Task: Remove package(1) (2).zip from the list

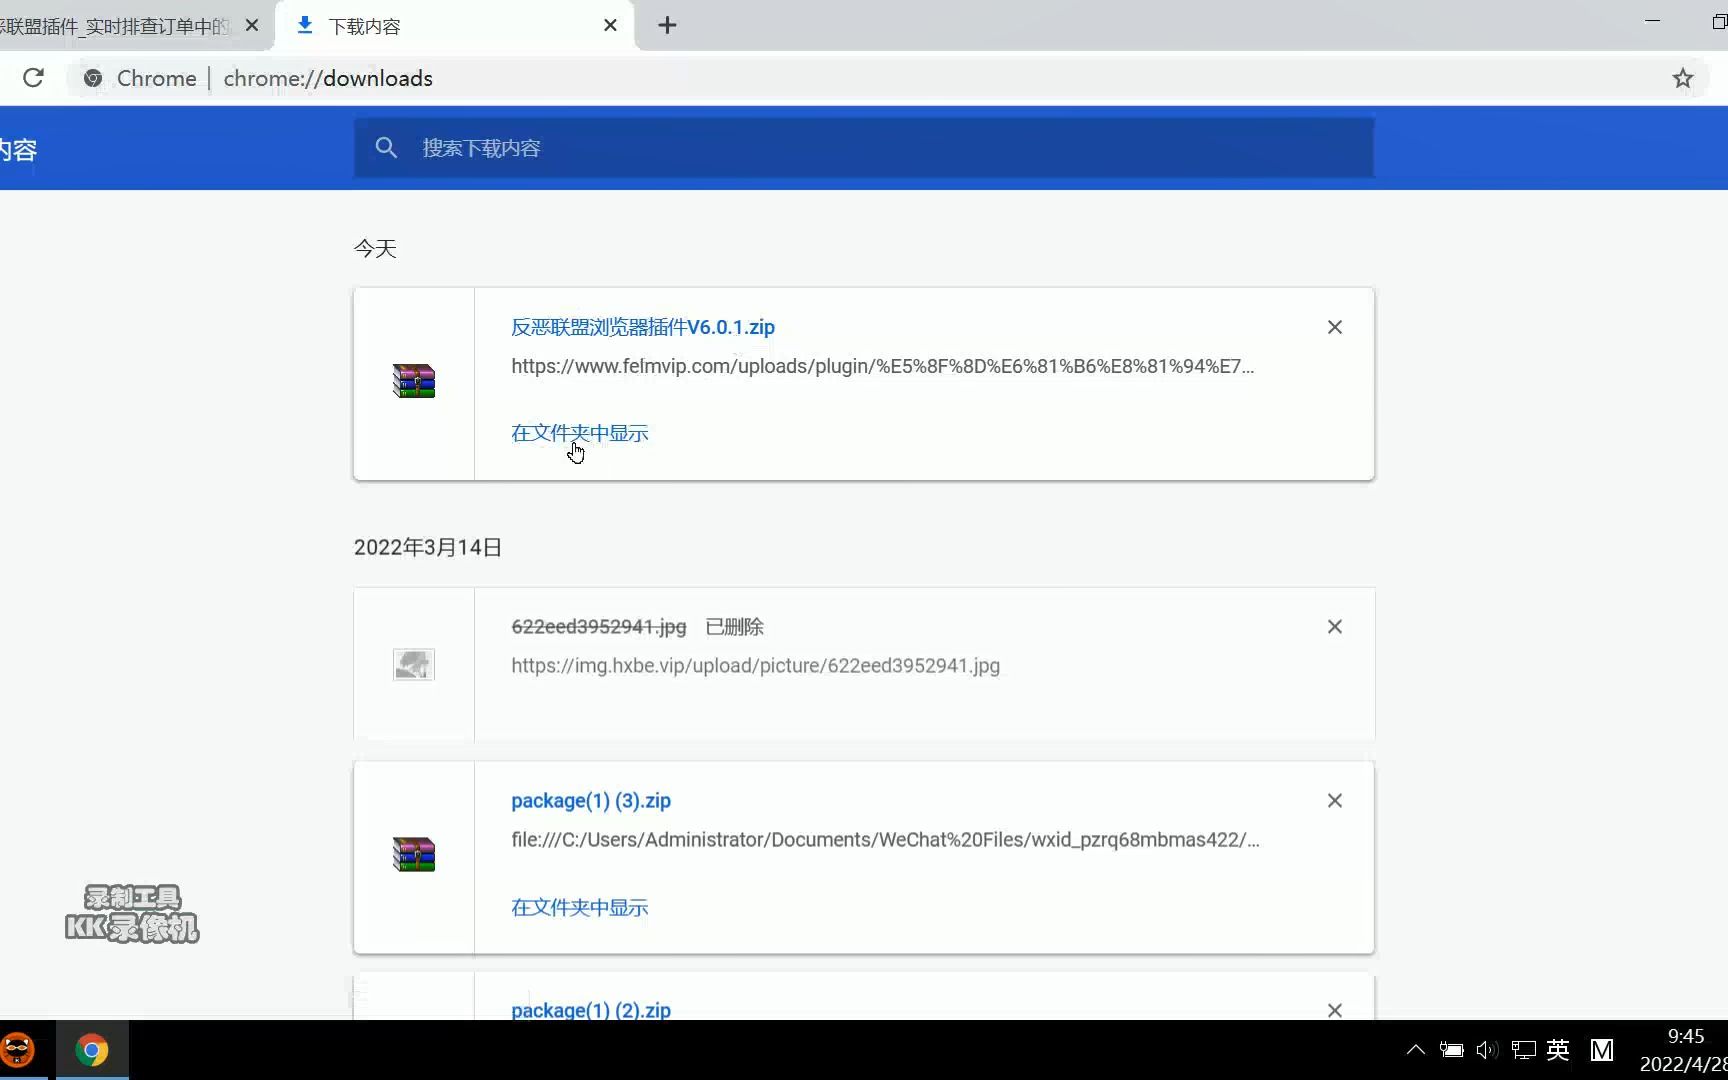Action: 1335,1010
